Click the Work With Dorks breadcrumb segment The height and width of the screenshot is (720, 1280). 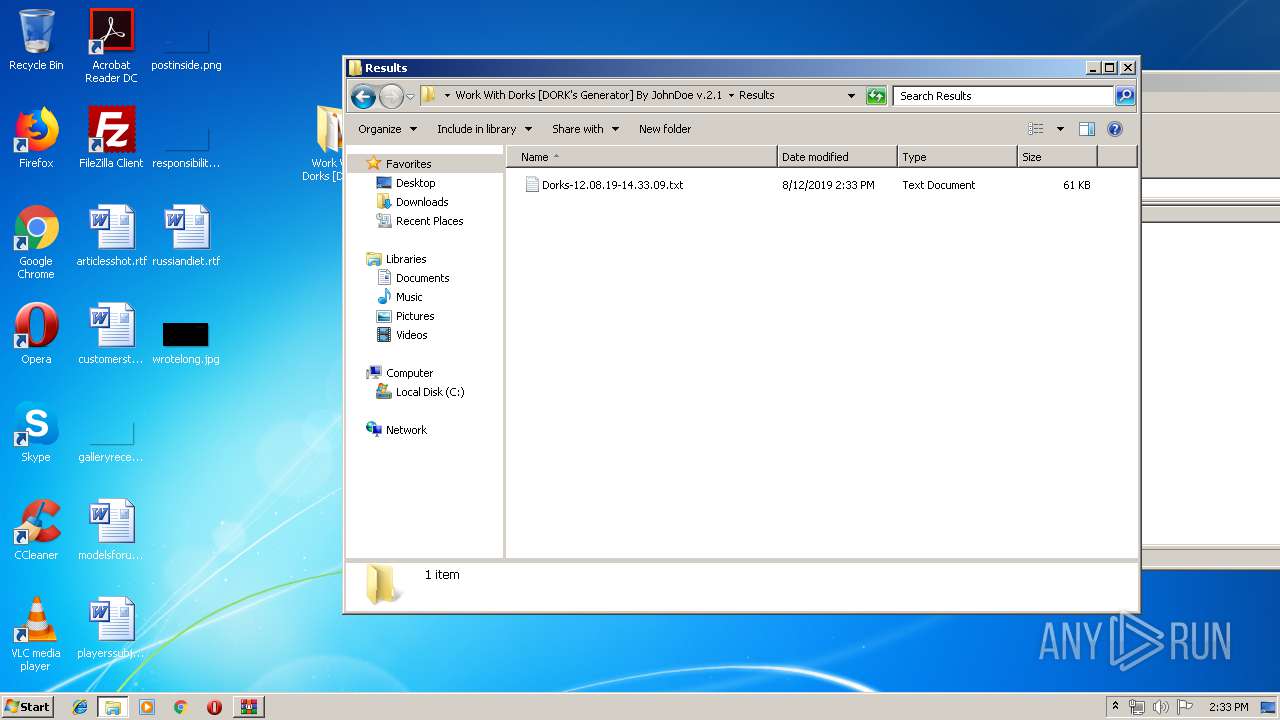pyautogui.click(x=588, y=96)
